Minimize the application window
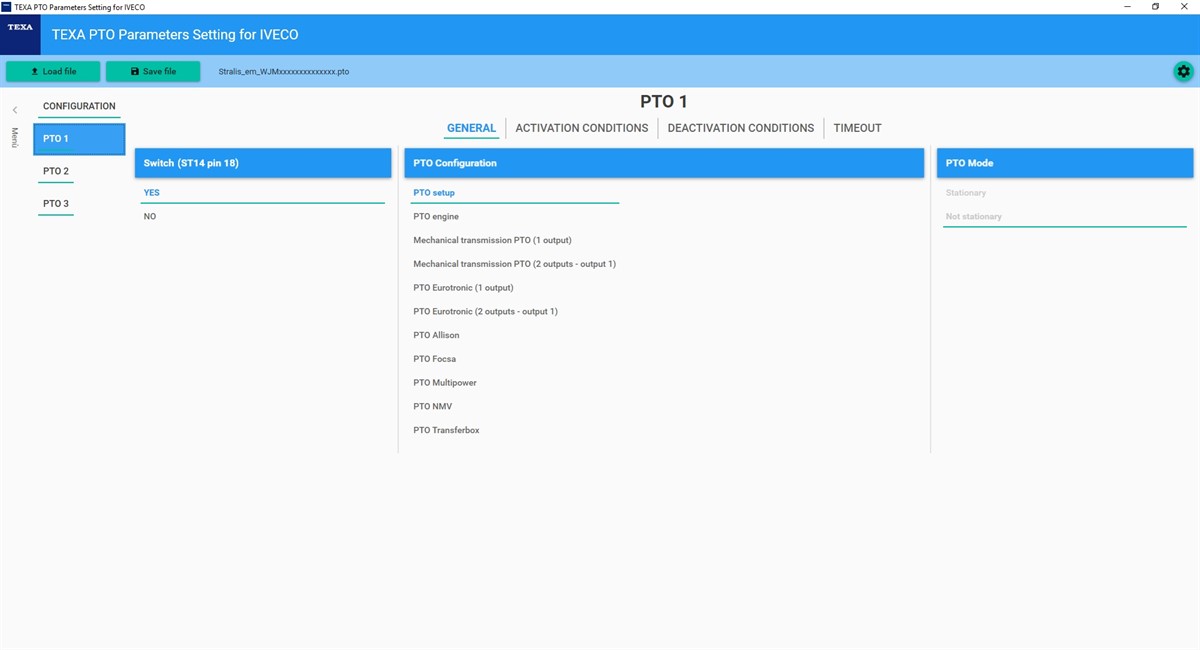Screen dimensions: 1200x650 pos(1127,7)
